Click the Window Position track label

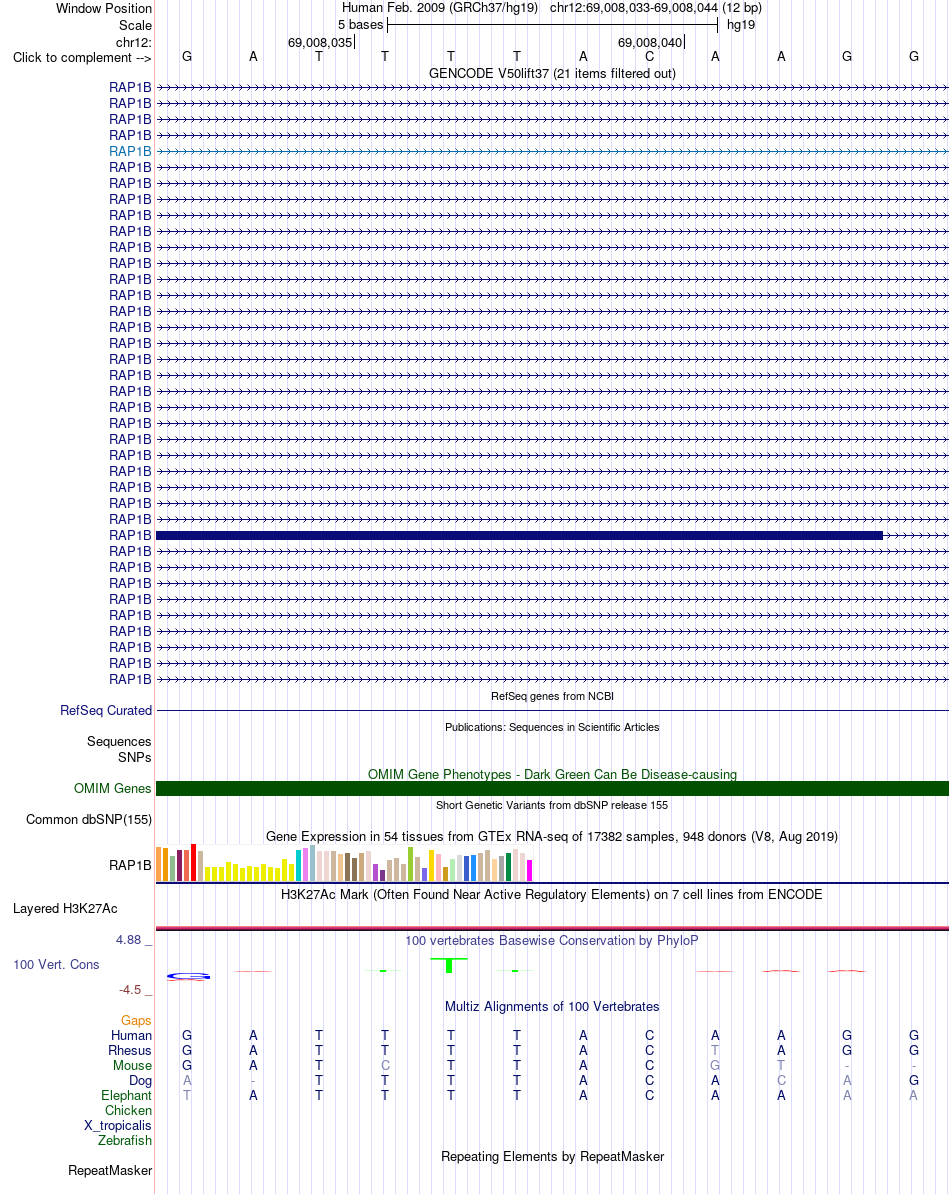pyautogui.click(x=104, y=8)
